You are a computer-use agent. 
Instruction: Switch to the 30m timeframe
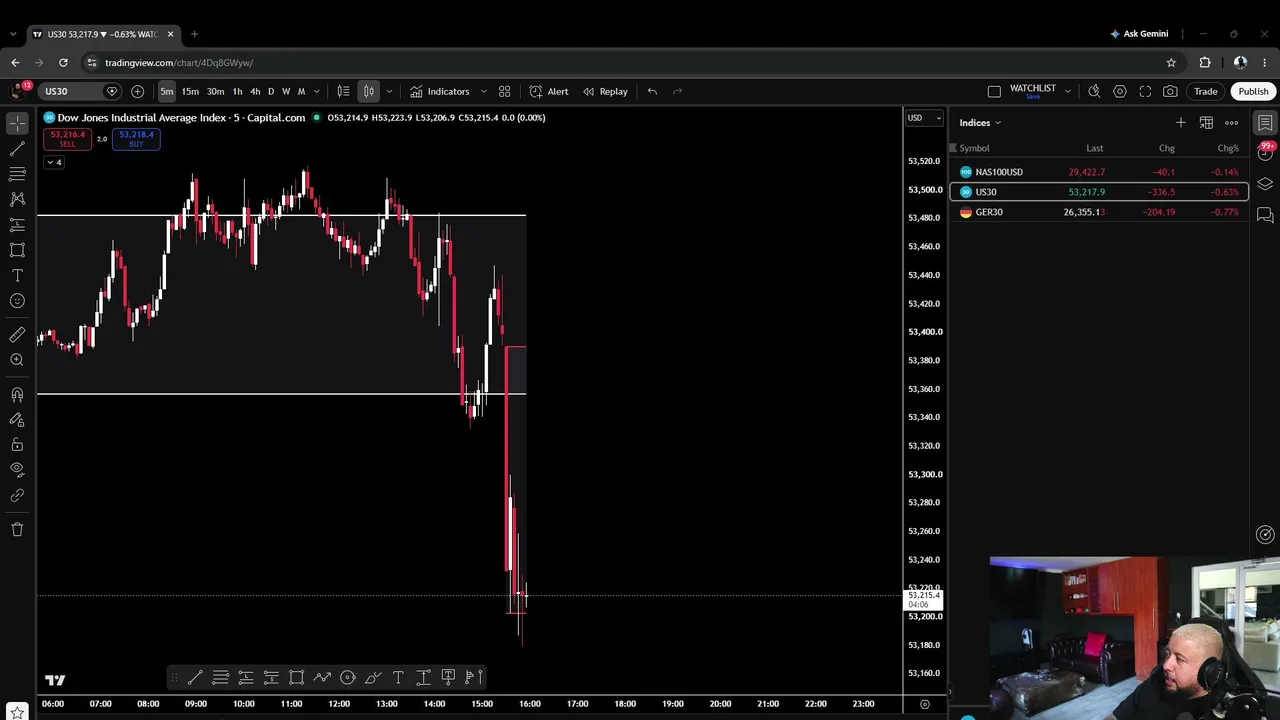click(x=215, y=91)
